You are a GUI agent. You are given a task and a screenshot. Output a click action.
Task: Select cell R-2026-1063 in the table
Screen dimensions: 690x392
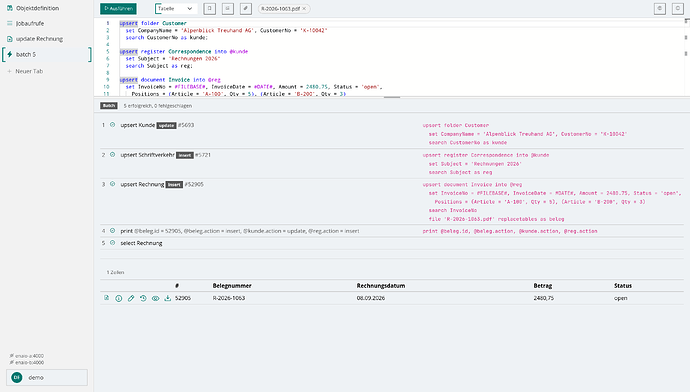(229, 298)
